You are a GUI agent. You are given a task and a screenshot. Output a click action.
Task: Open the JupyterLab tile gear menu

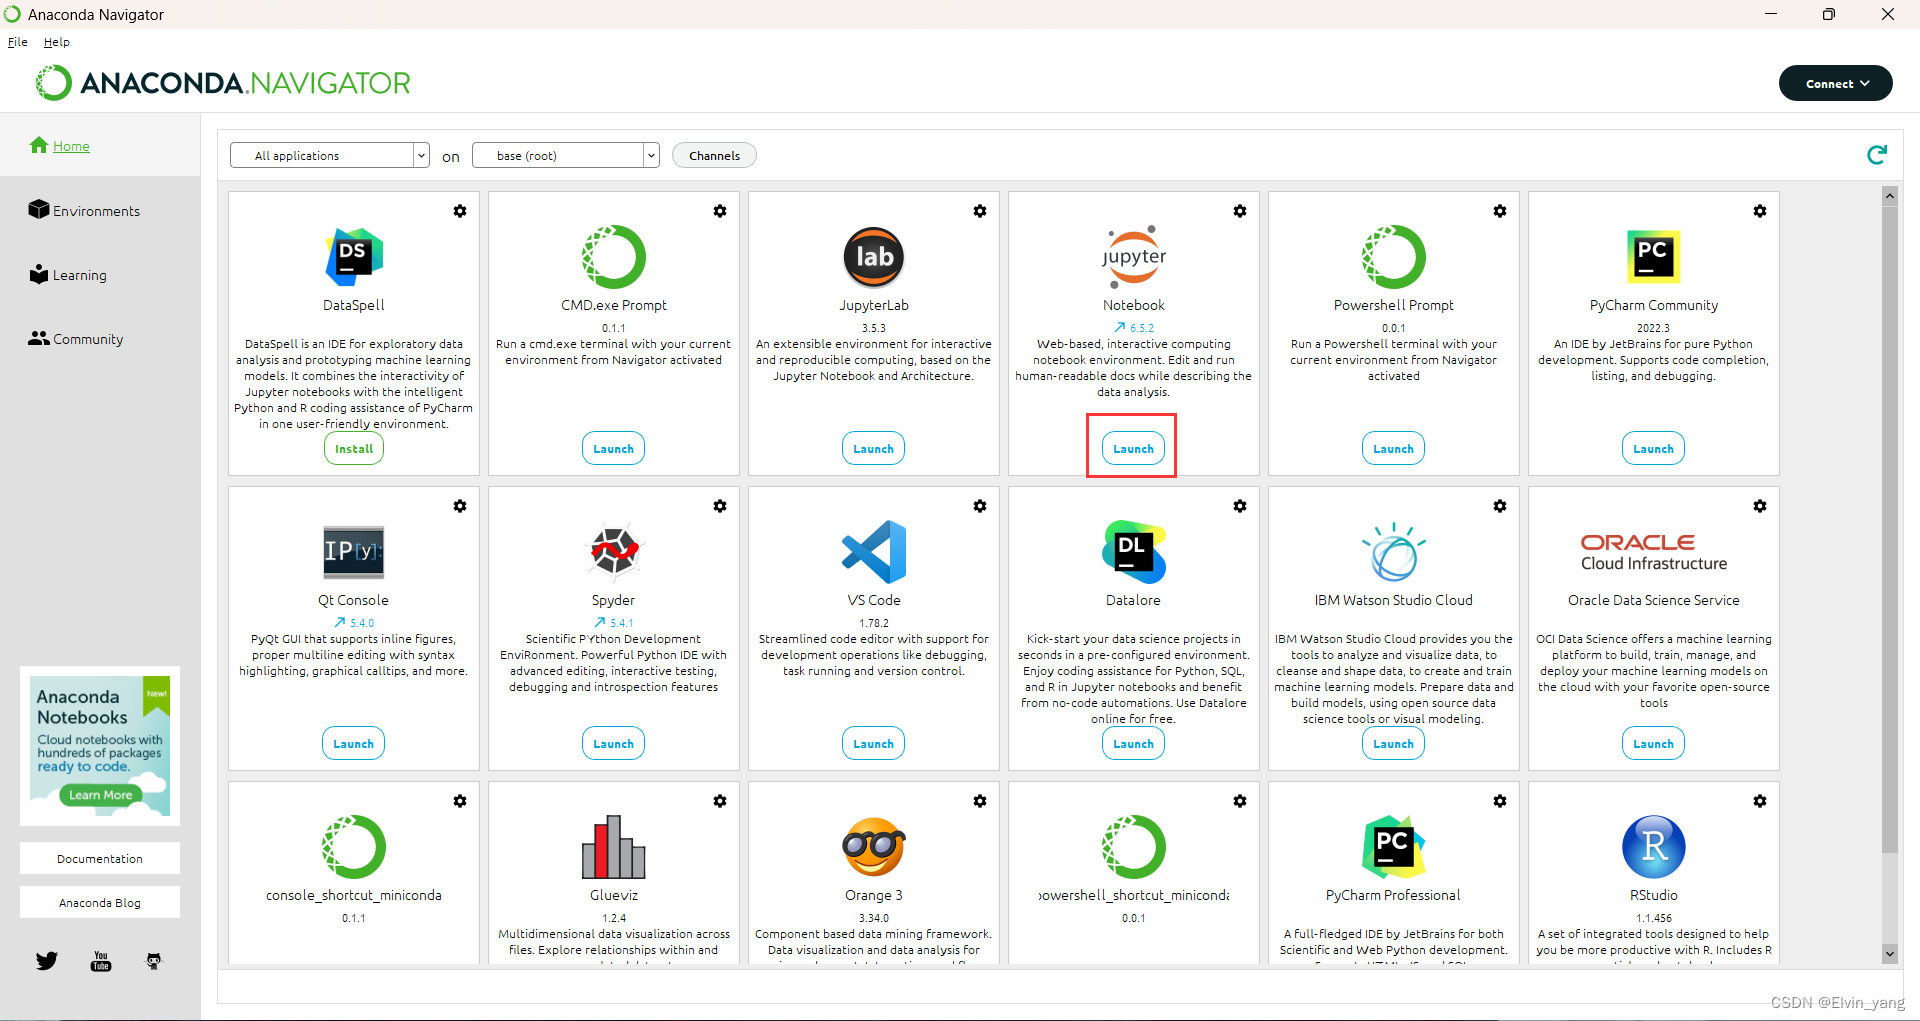tap(980, 211)
